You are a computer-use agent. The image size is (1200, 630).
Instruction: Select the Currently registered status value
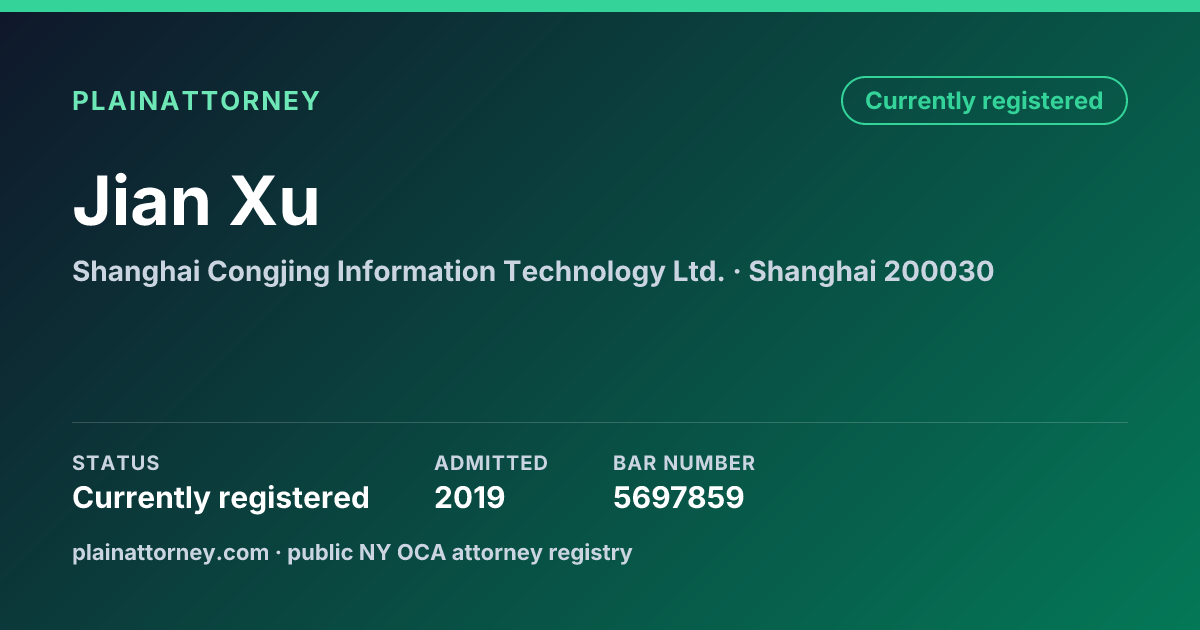(221, 497)
